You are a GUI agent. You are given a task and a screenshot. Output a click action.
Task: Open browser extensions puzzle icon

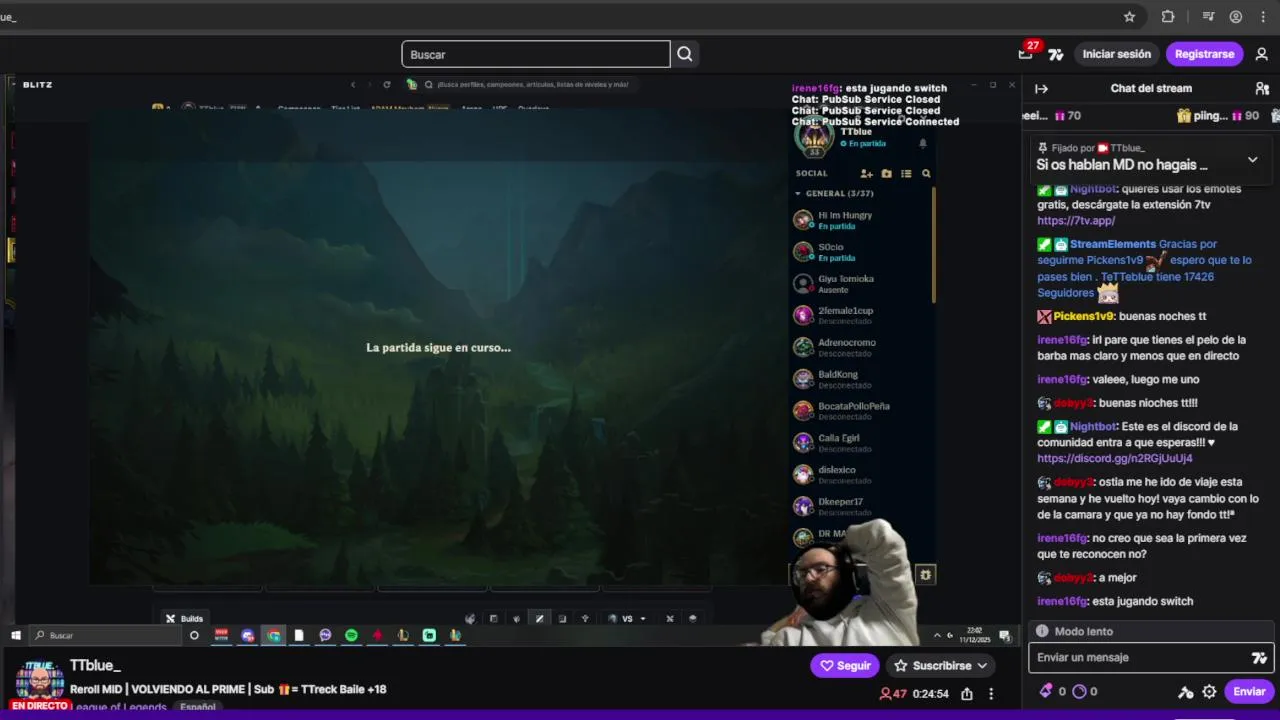1168,17
